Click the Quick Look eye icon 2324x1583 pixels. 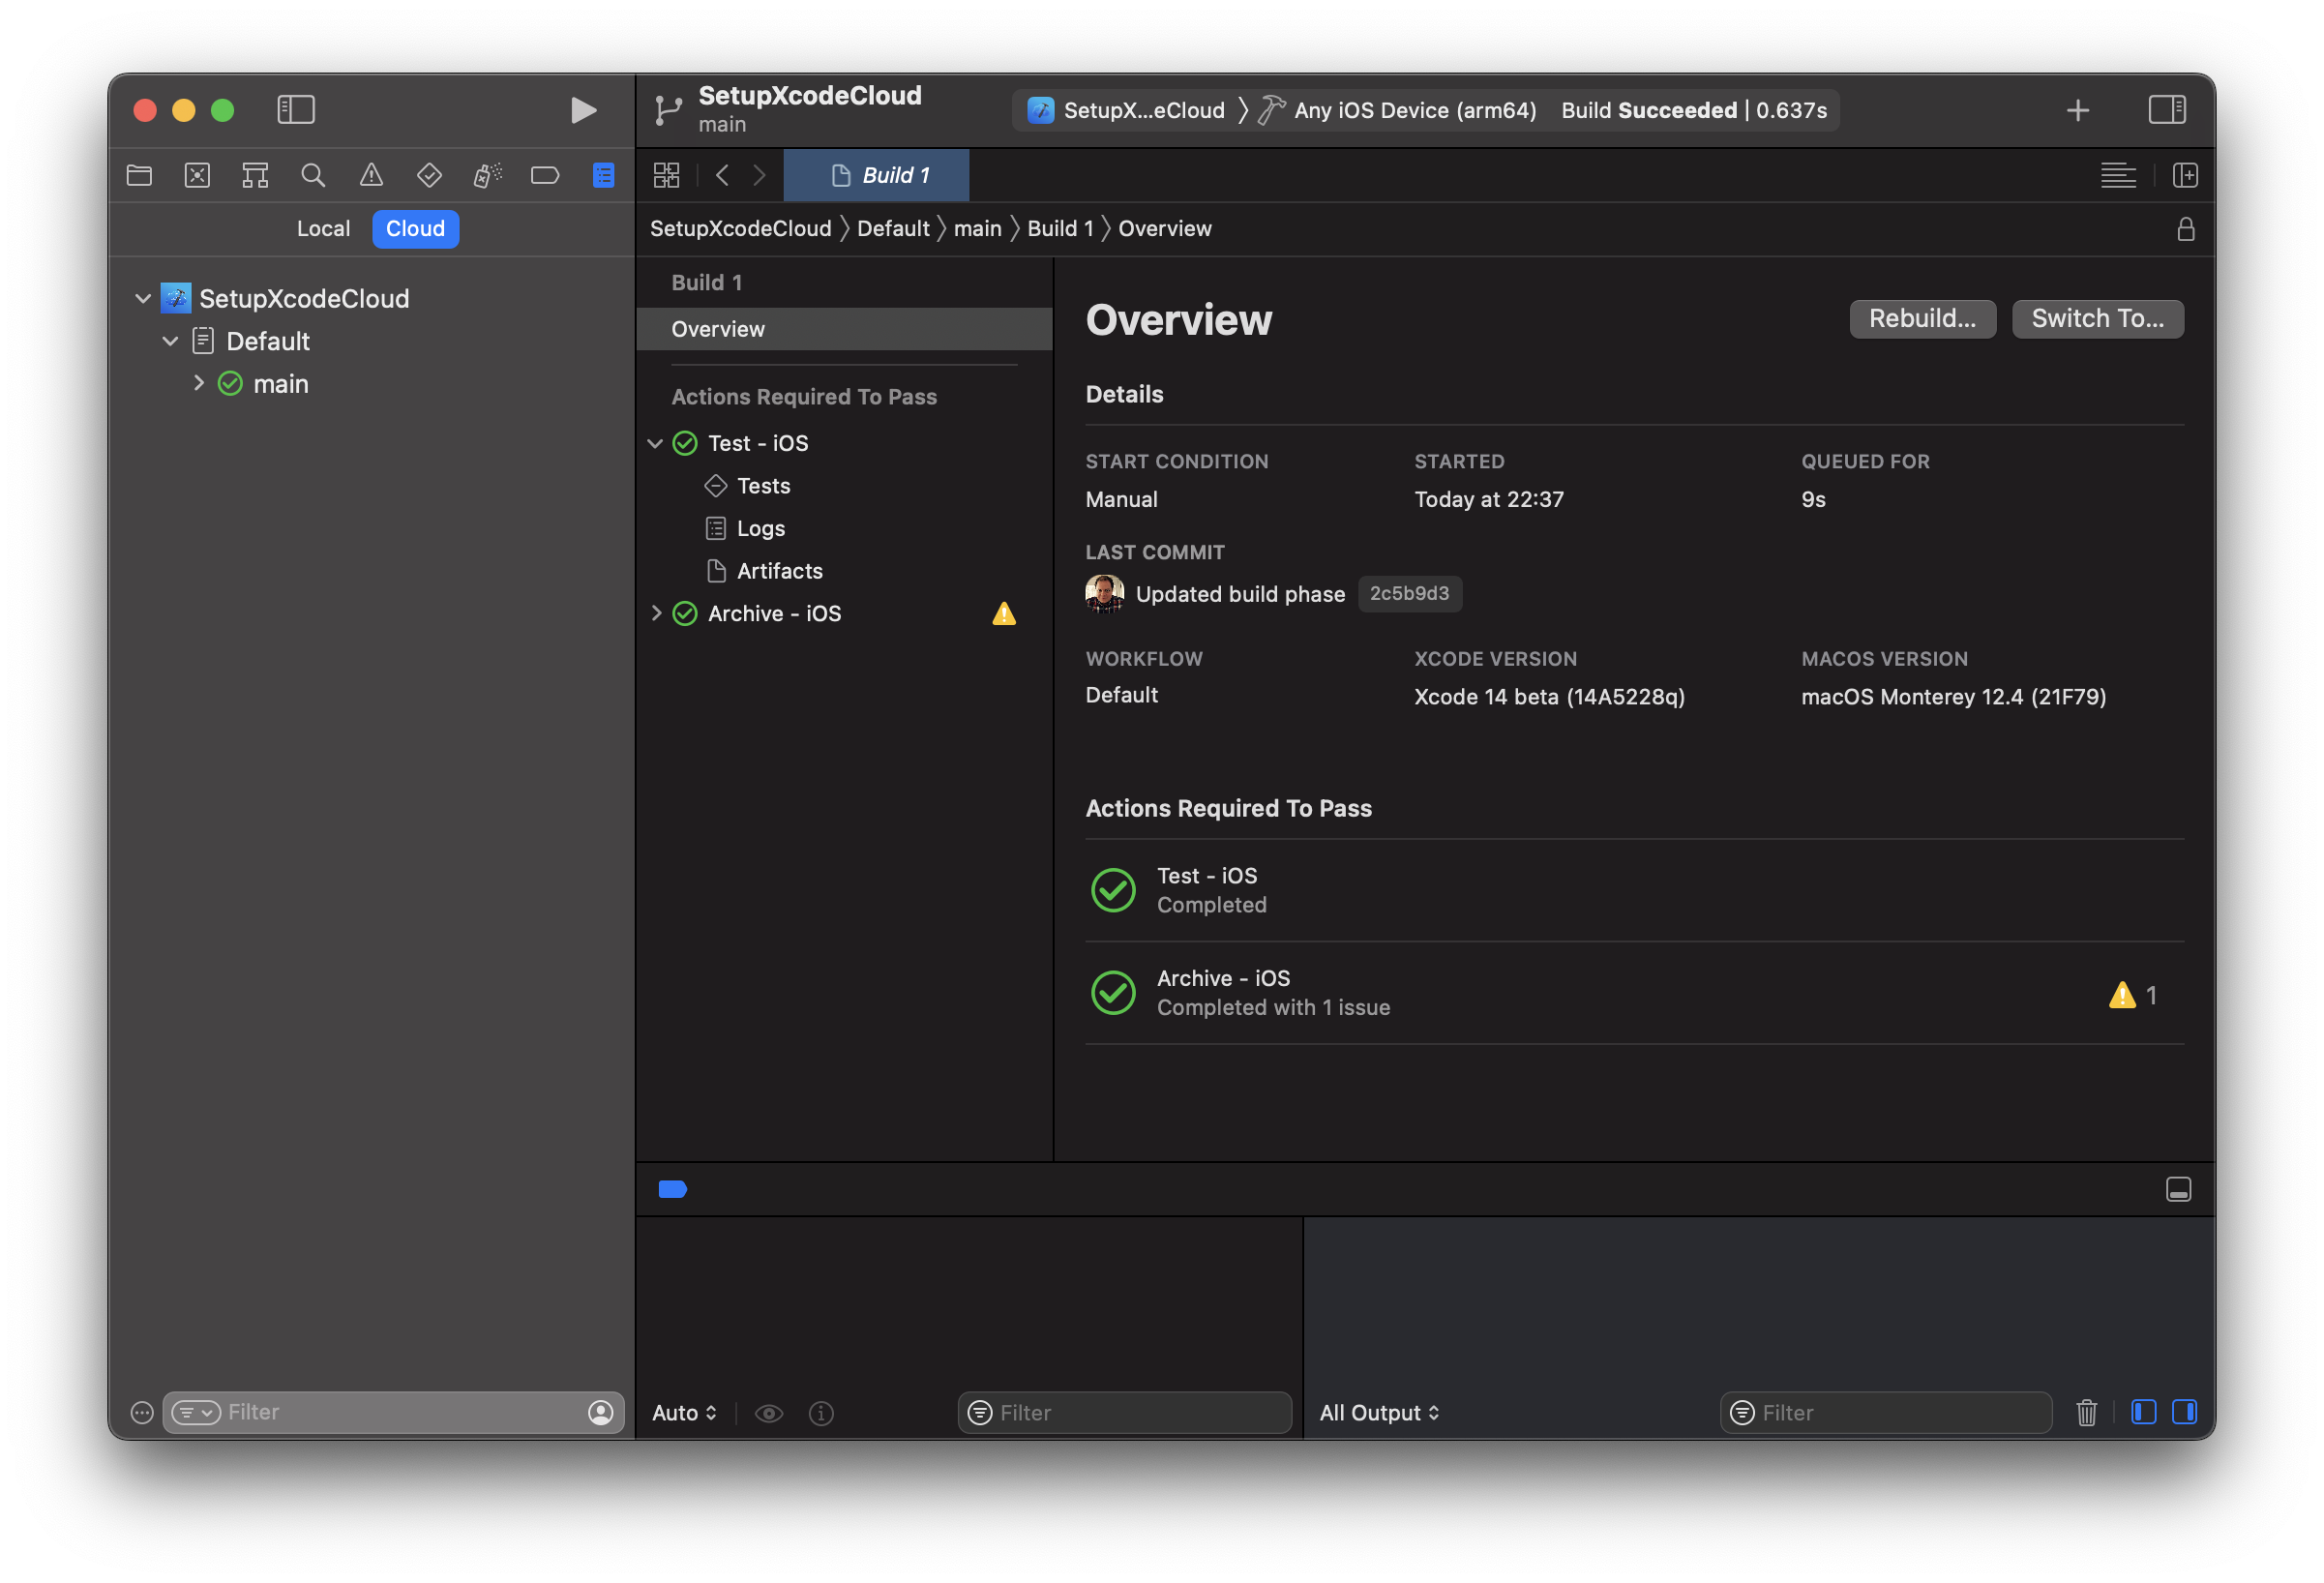pos(768,1412)
